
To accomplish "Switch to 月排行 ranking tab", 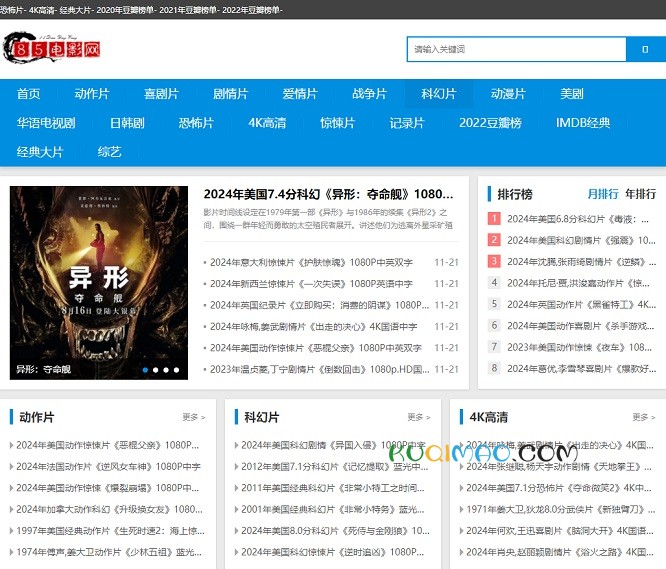I will 603,194.
